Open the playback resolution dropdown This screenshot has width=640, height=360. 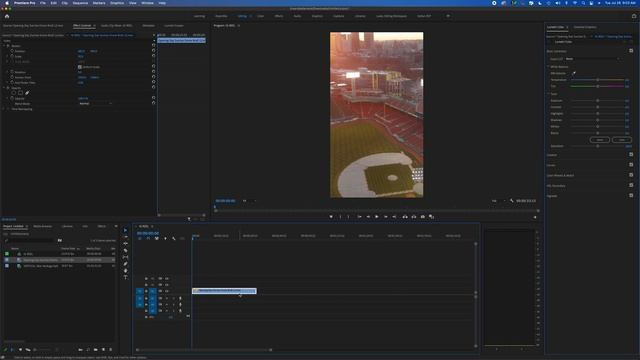tap(498, 201)
